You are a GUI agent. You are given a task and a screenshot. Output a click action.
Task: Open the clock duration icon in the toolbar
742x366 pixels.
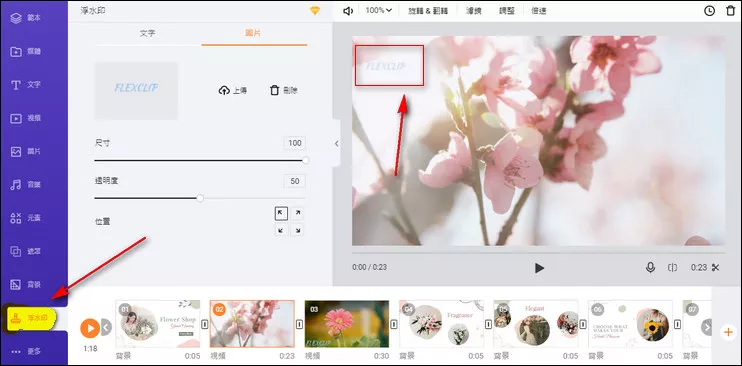click(709, 10)
